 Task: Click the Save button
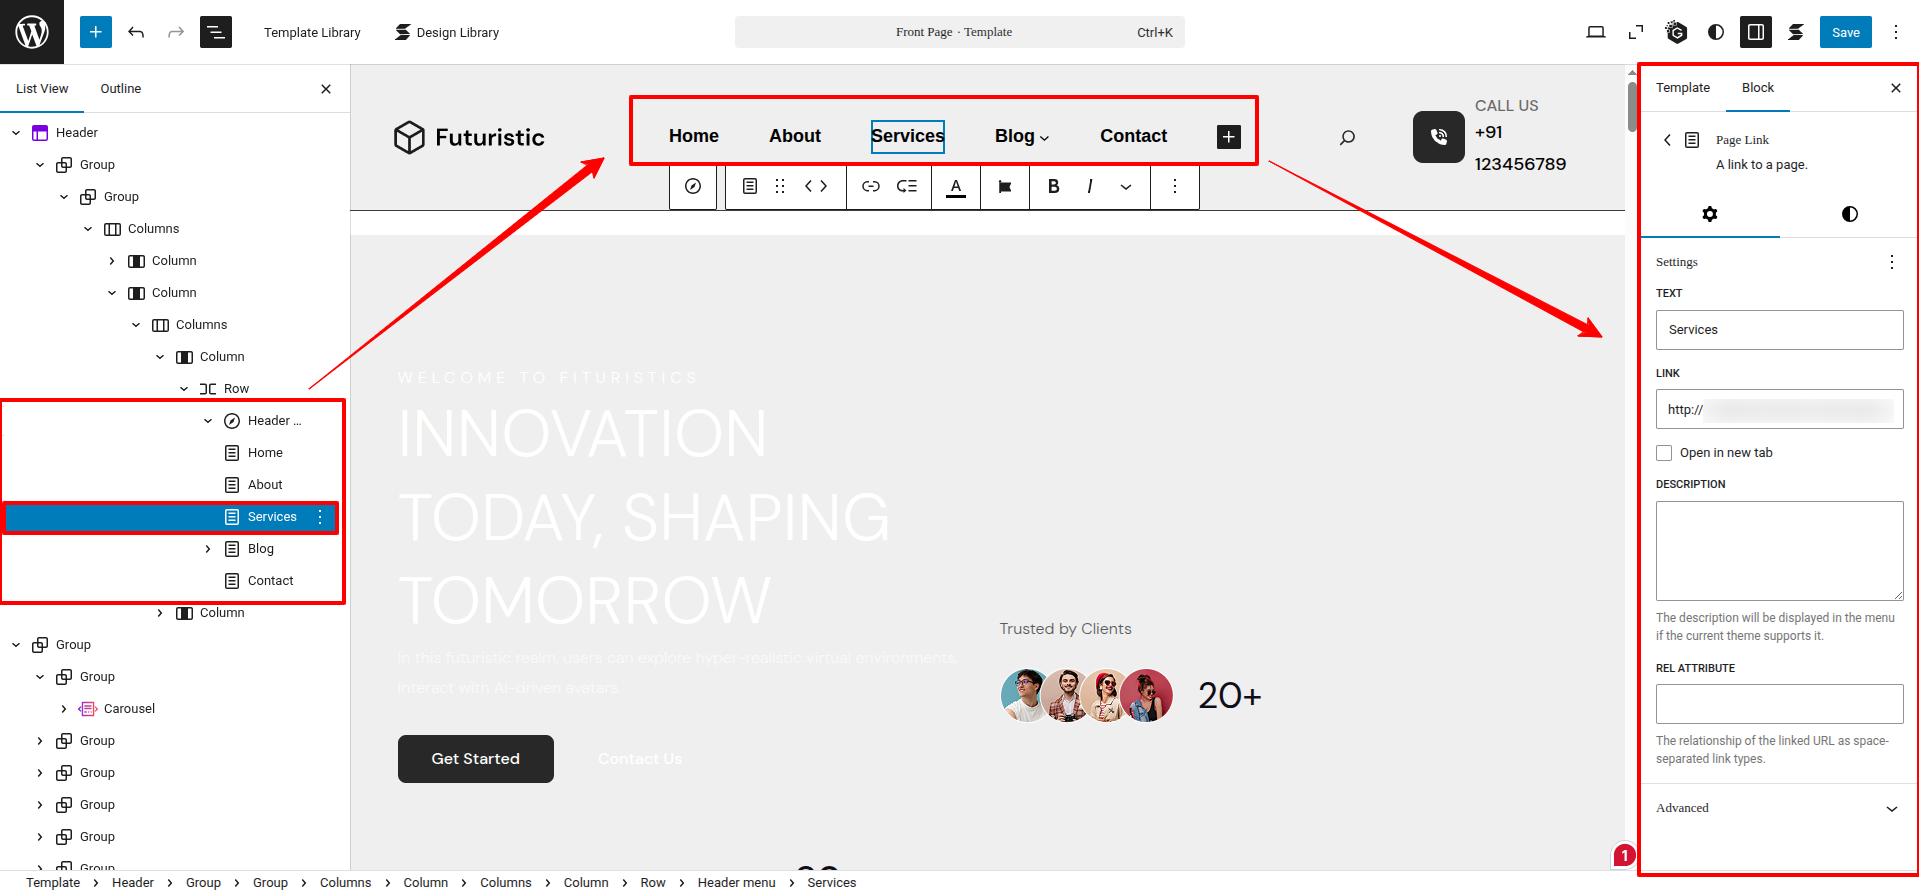(1845, 32)
